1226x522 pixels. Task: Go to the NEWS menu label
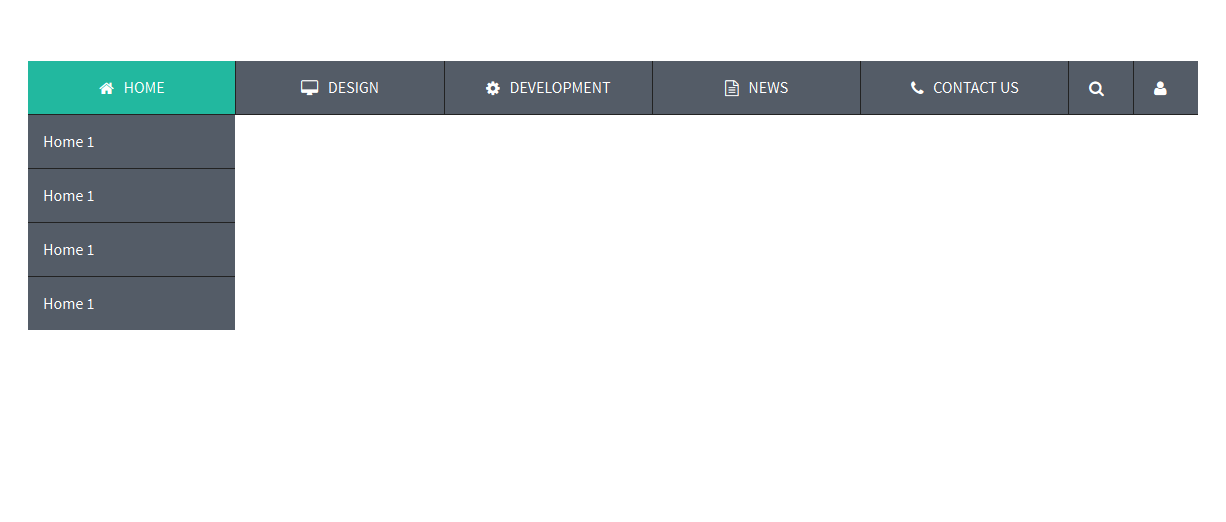tap(768, 88)
